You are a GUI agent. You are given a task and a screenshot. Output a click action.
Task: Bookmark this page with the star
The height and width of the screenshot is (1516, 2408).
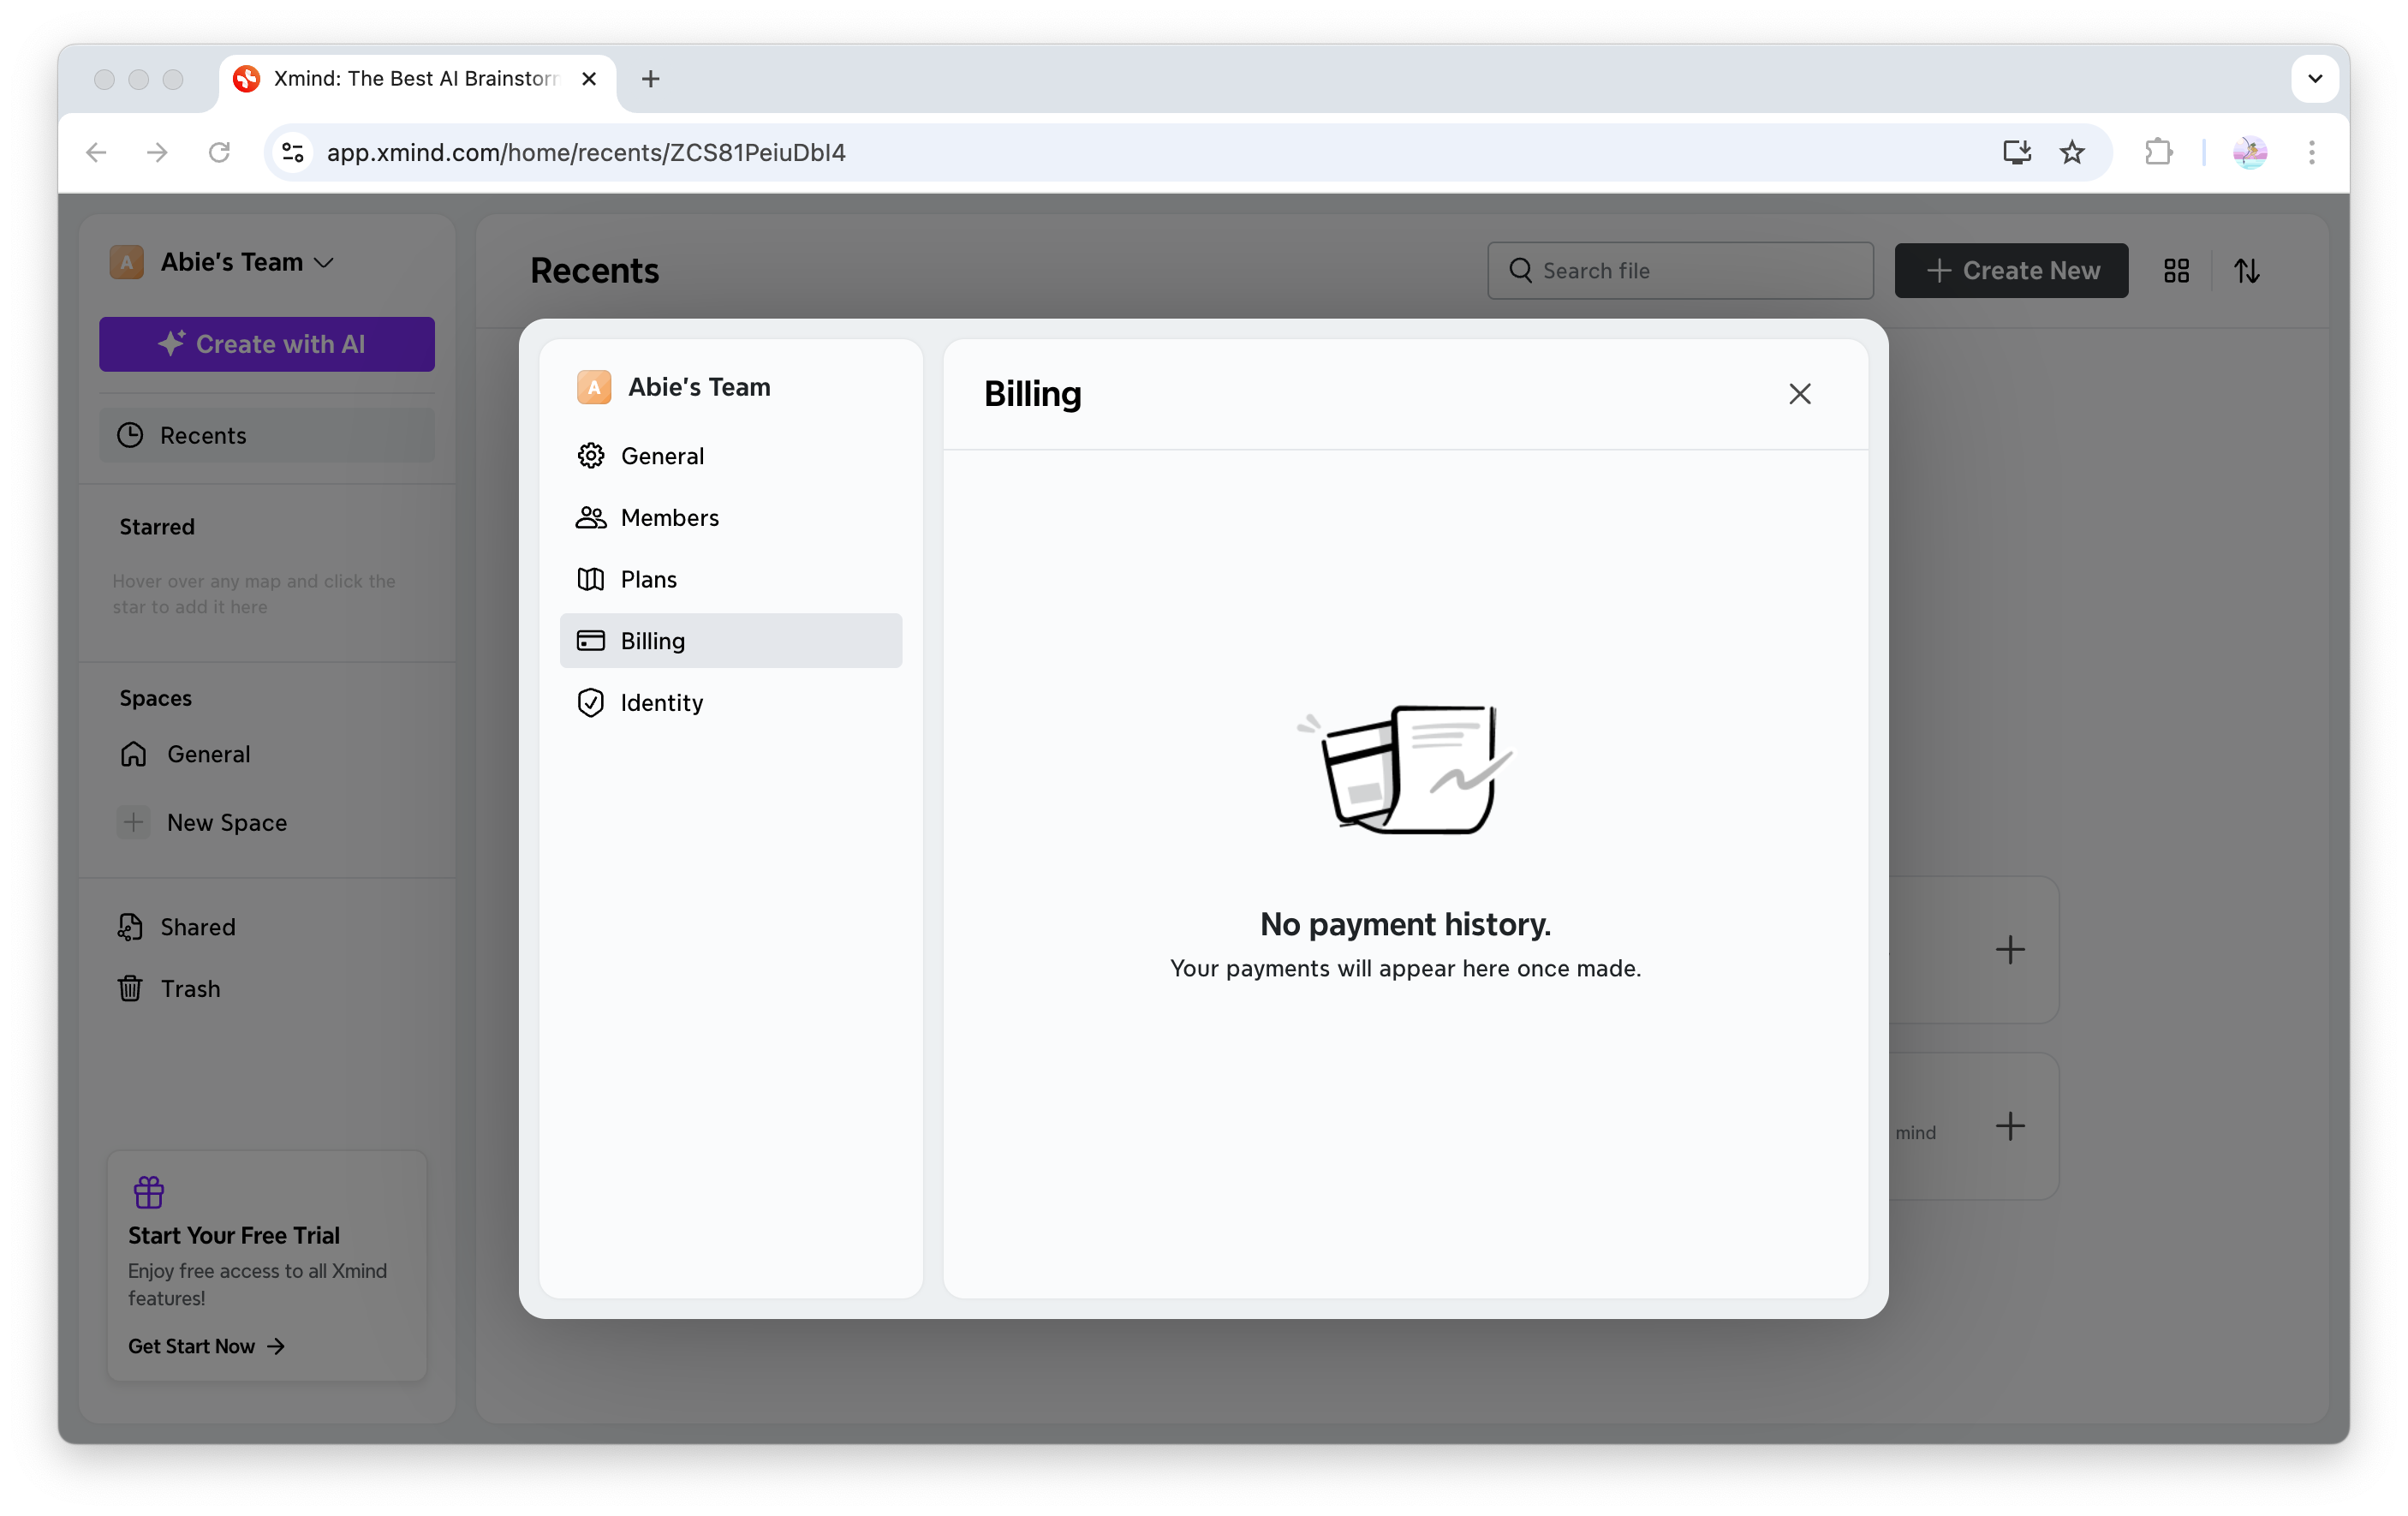tap(2072, 152)
